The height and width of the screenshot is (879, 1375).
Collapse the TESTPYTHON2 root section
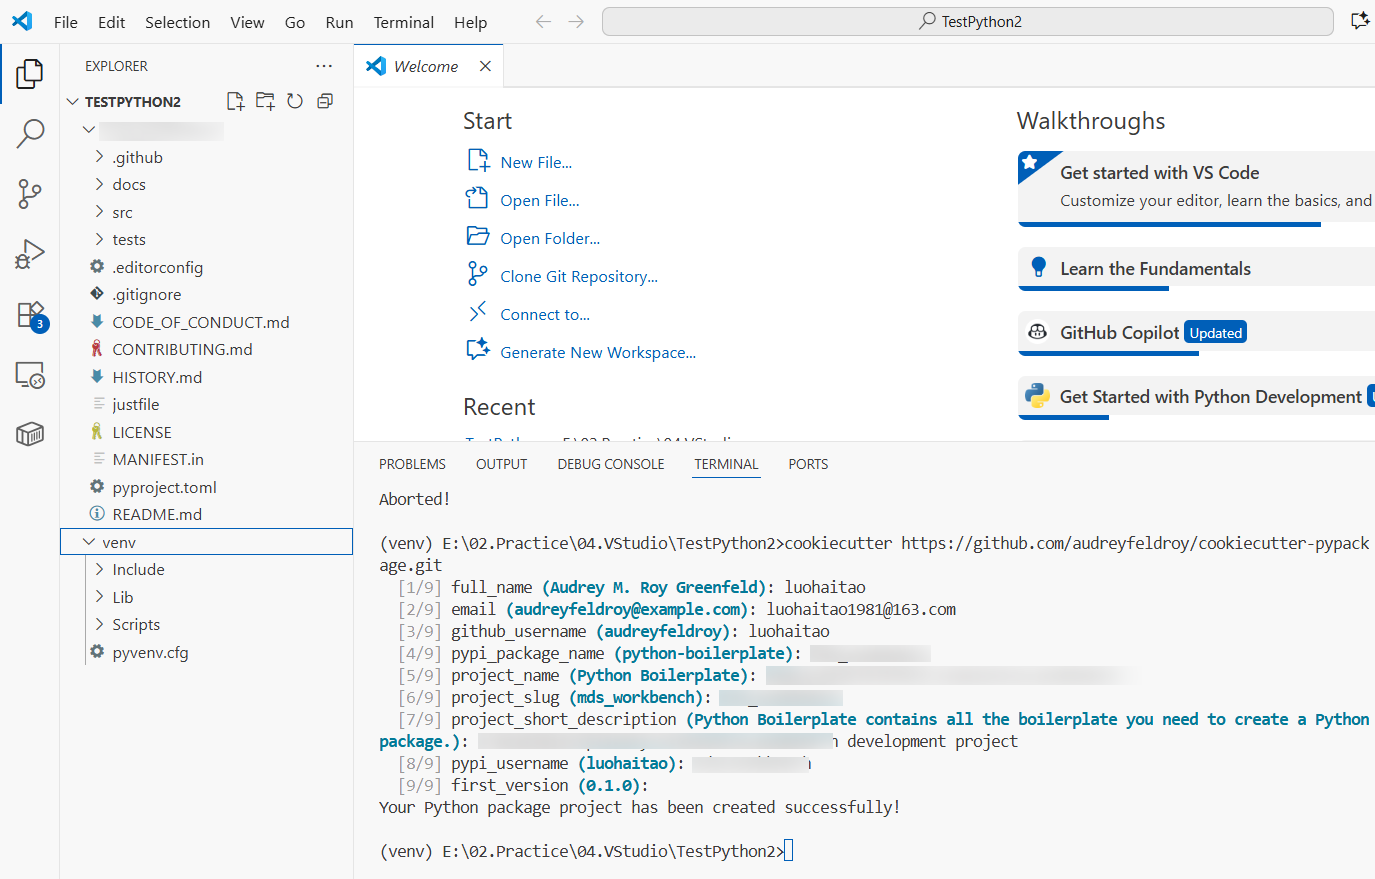click(72, 102)
